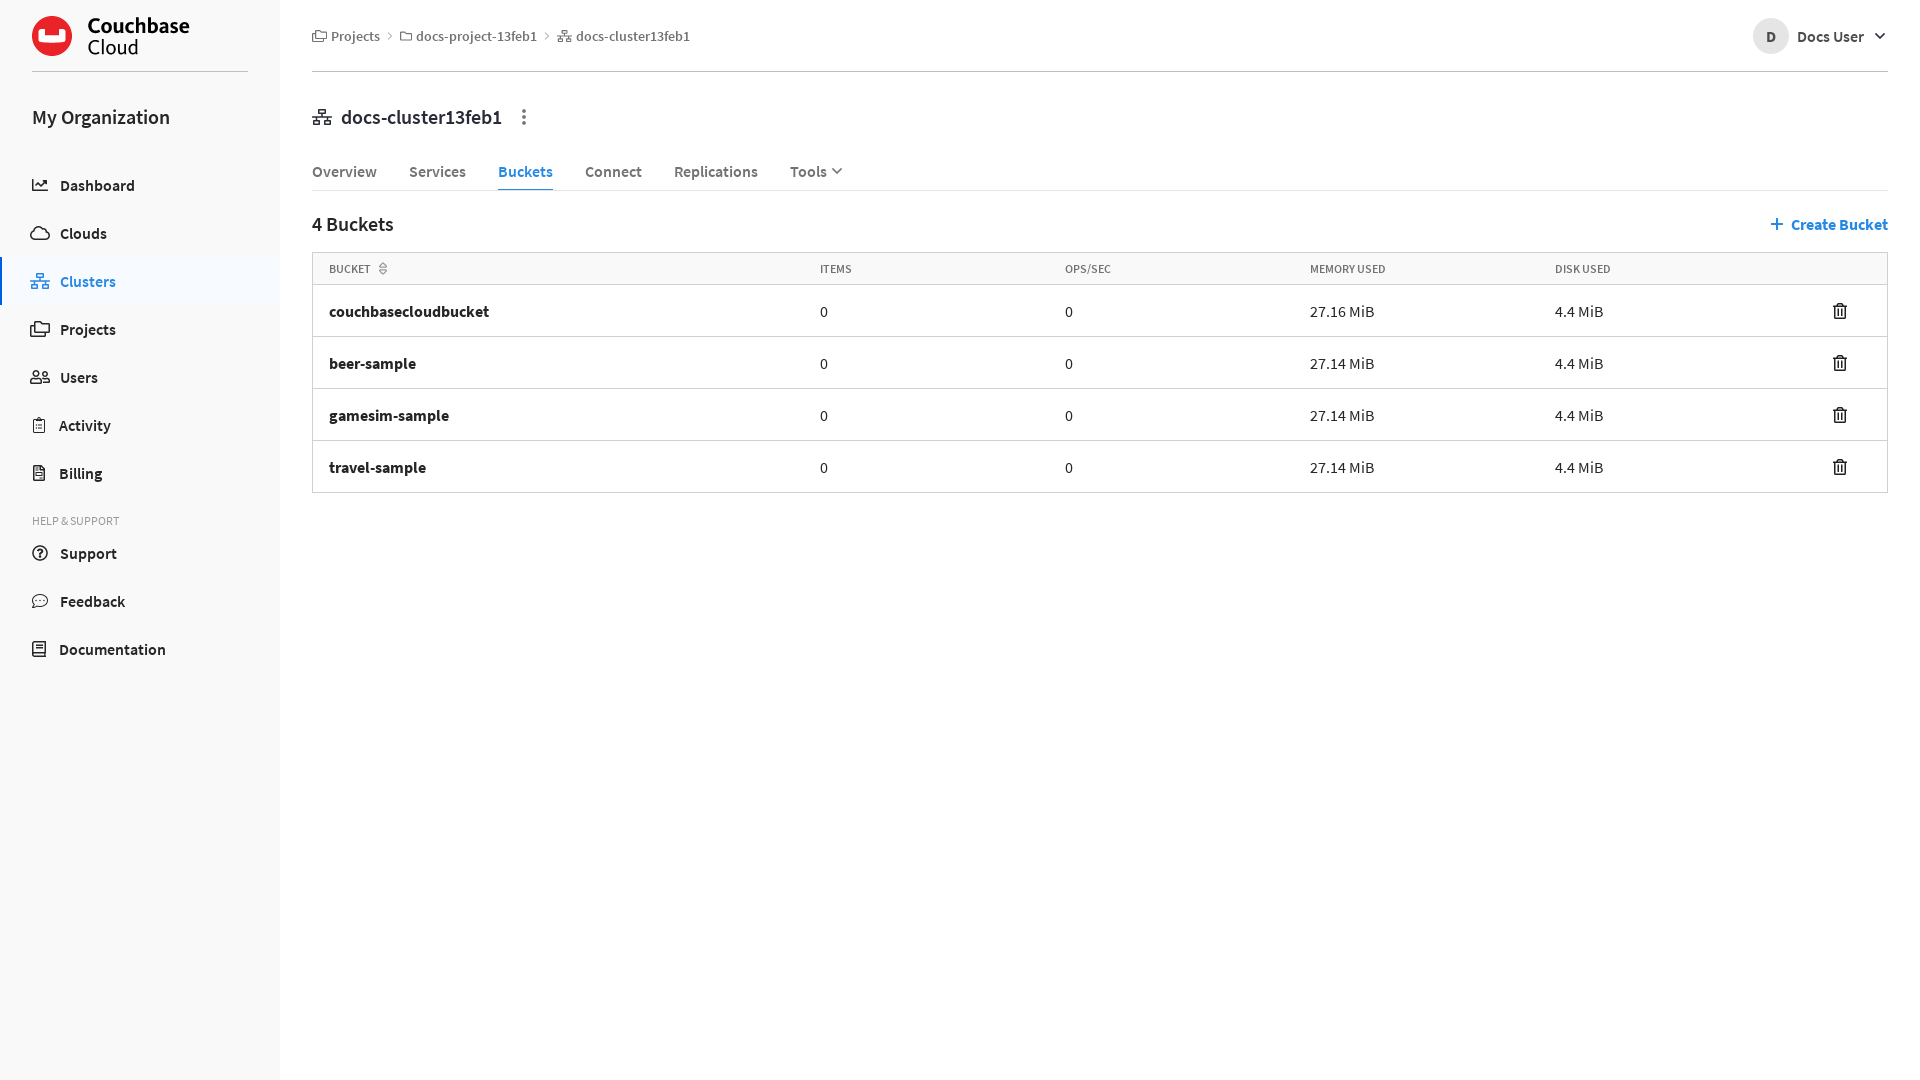
Task: Click the plus icon beside Create Bucket
Action: 1776,224
